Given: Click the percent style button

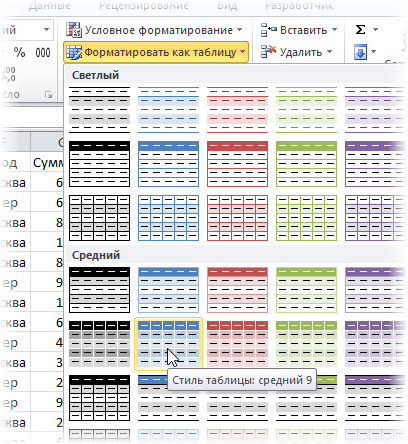Looking at the screenshot, I should [19, 52].
